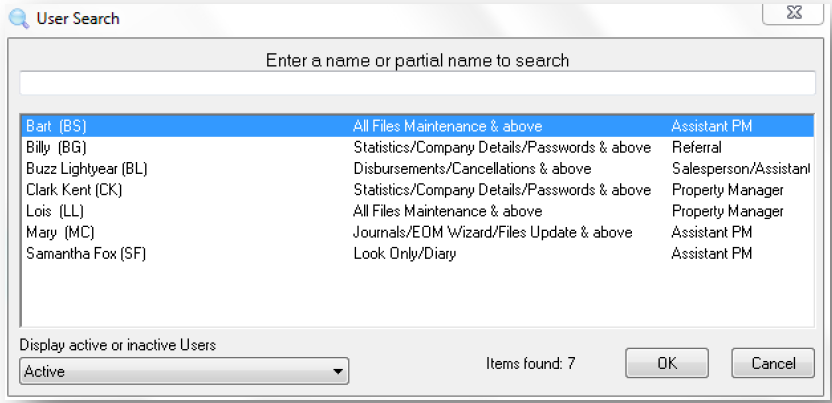Click Billy's Referral role cell
The width and height of the screenshot is (832, 403).
pos(696,147)
